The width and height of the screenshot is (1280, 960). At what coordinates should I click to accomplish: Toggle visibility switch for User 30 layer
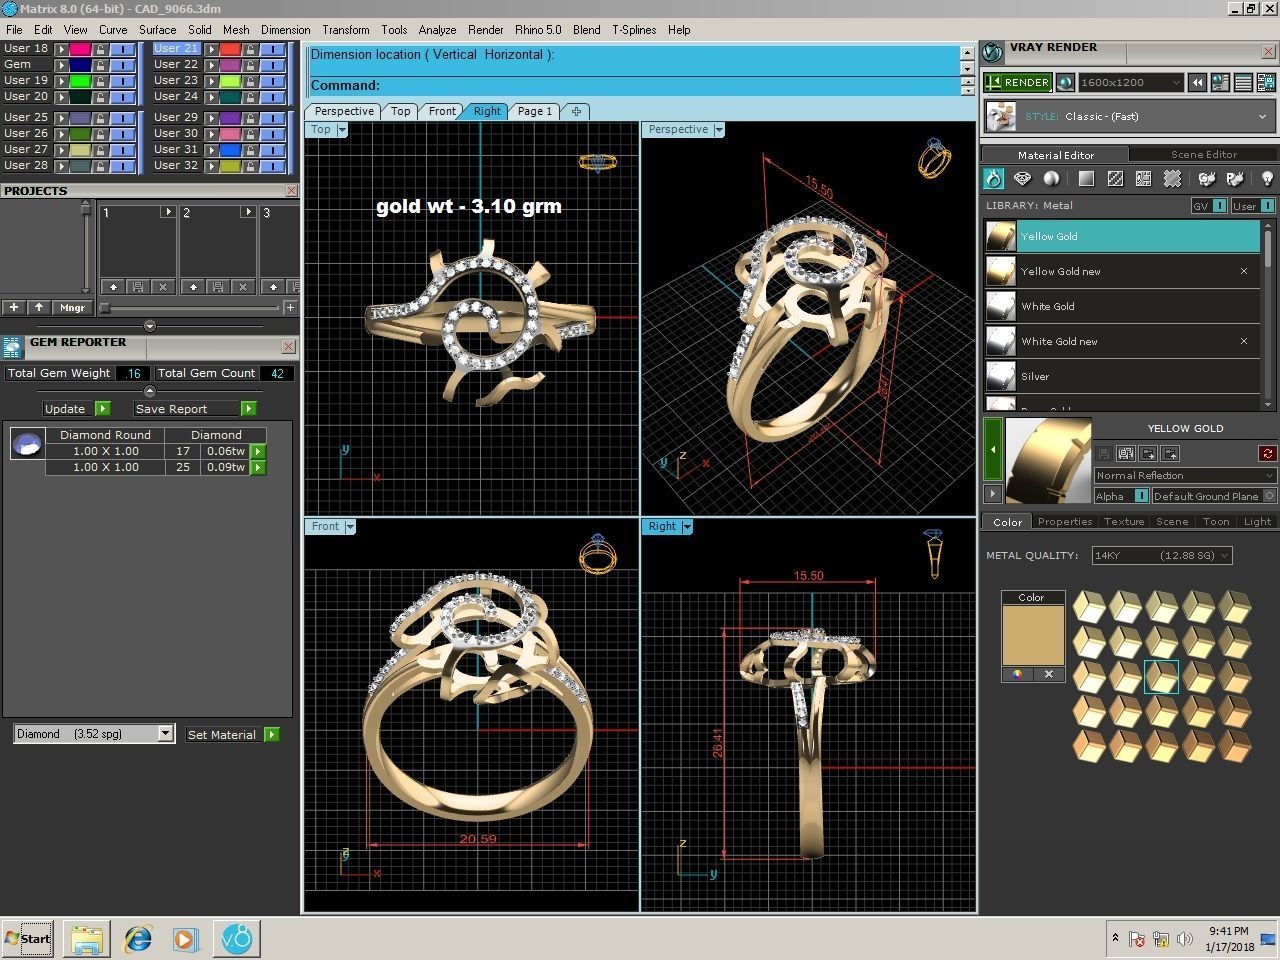[x=271, y=134]
